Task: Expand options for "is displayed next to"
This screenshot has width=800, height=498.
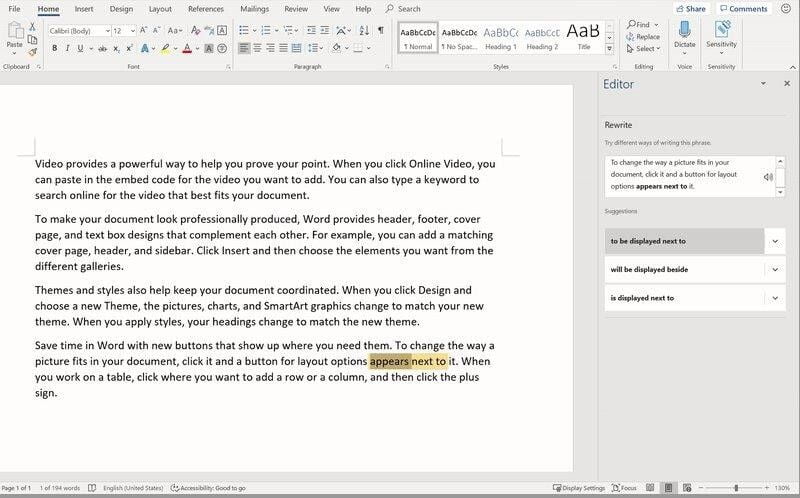Action: tap(774, 298)
